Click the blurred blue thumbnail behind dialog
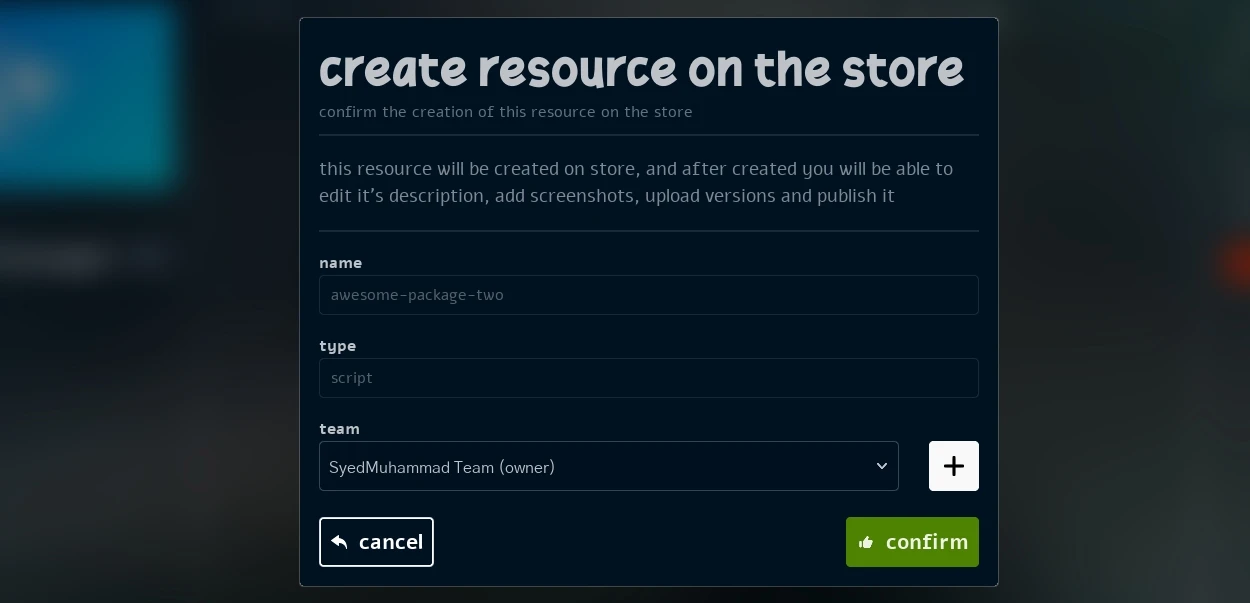This screenshot has width=1250, height=603. [85, 95]
